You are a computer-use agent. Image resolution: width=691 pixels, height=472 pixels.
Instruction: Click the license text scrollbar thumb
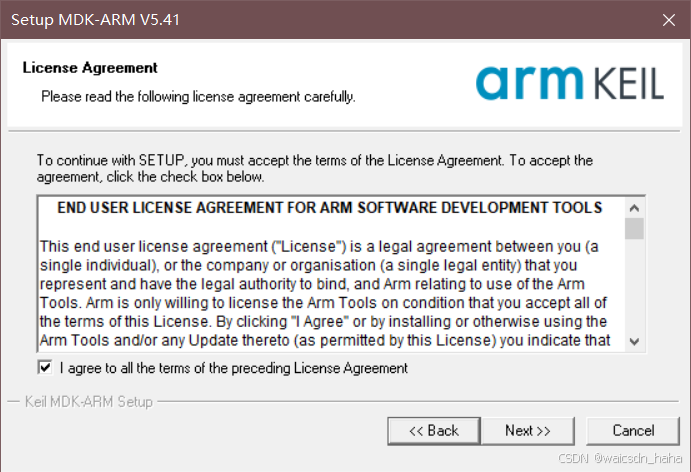pos(634,228)
